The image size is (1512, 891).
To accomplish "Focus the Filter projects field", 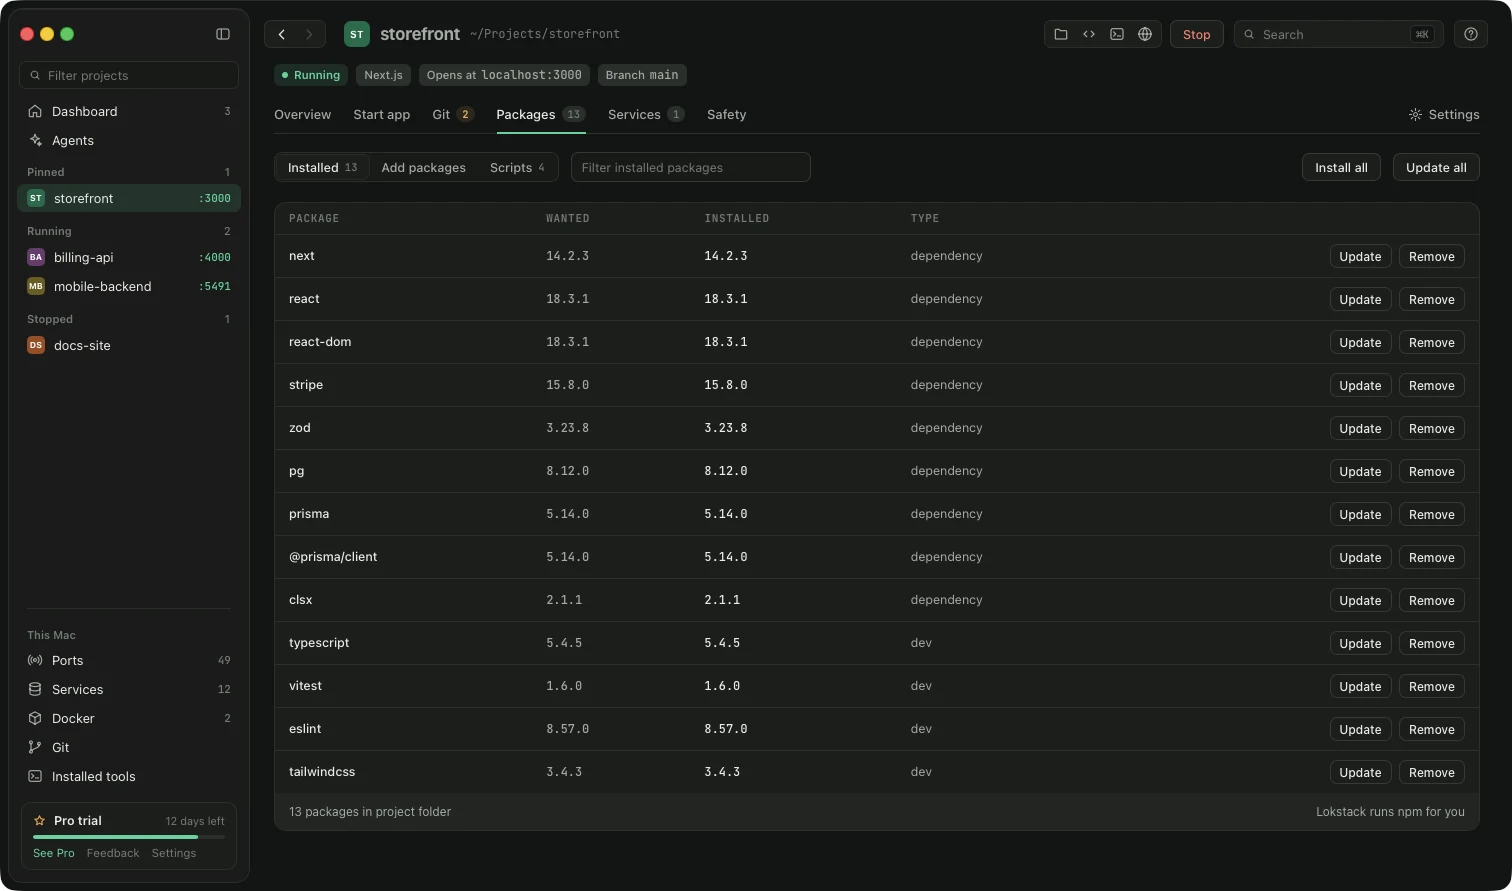I will tap(129, 75).
